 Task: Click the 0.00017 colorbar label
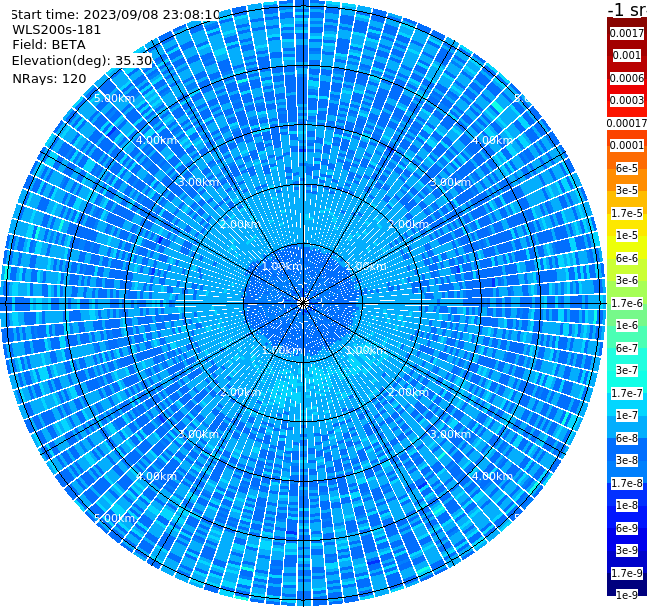pyautogui.click(x=627, y=123)
